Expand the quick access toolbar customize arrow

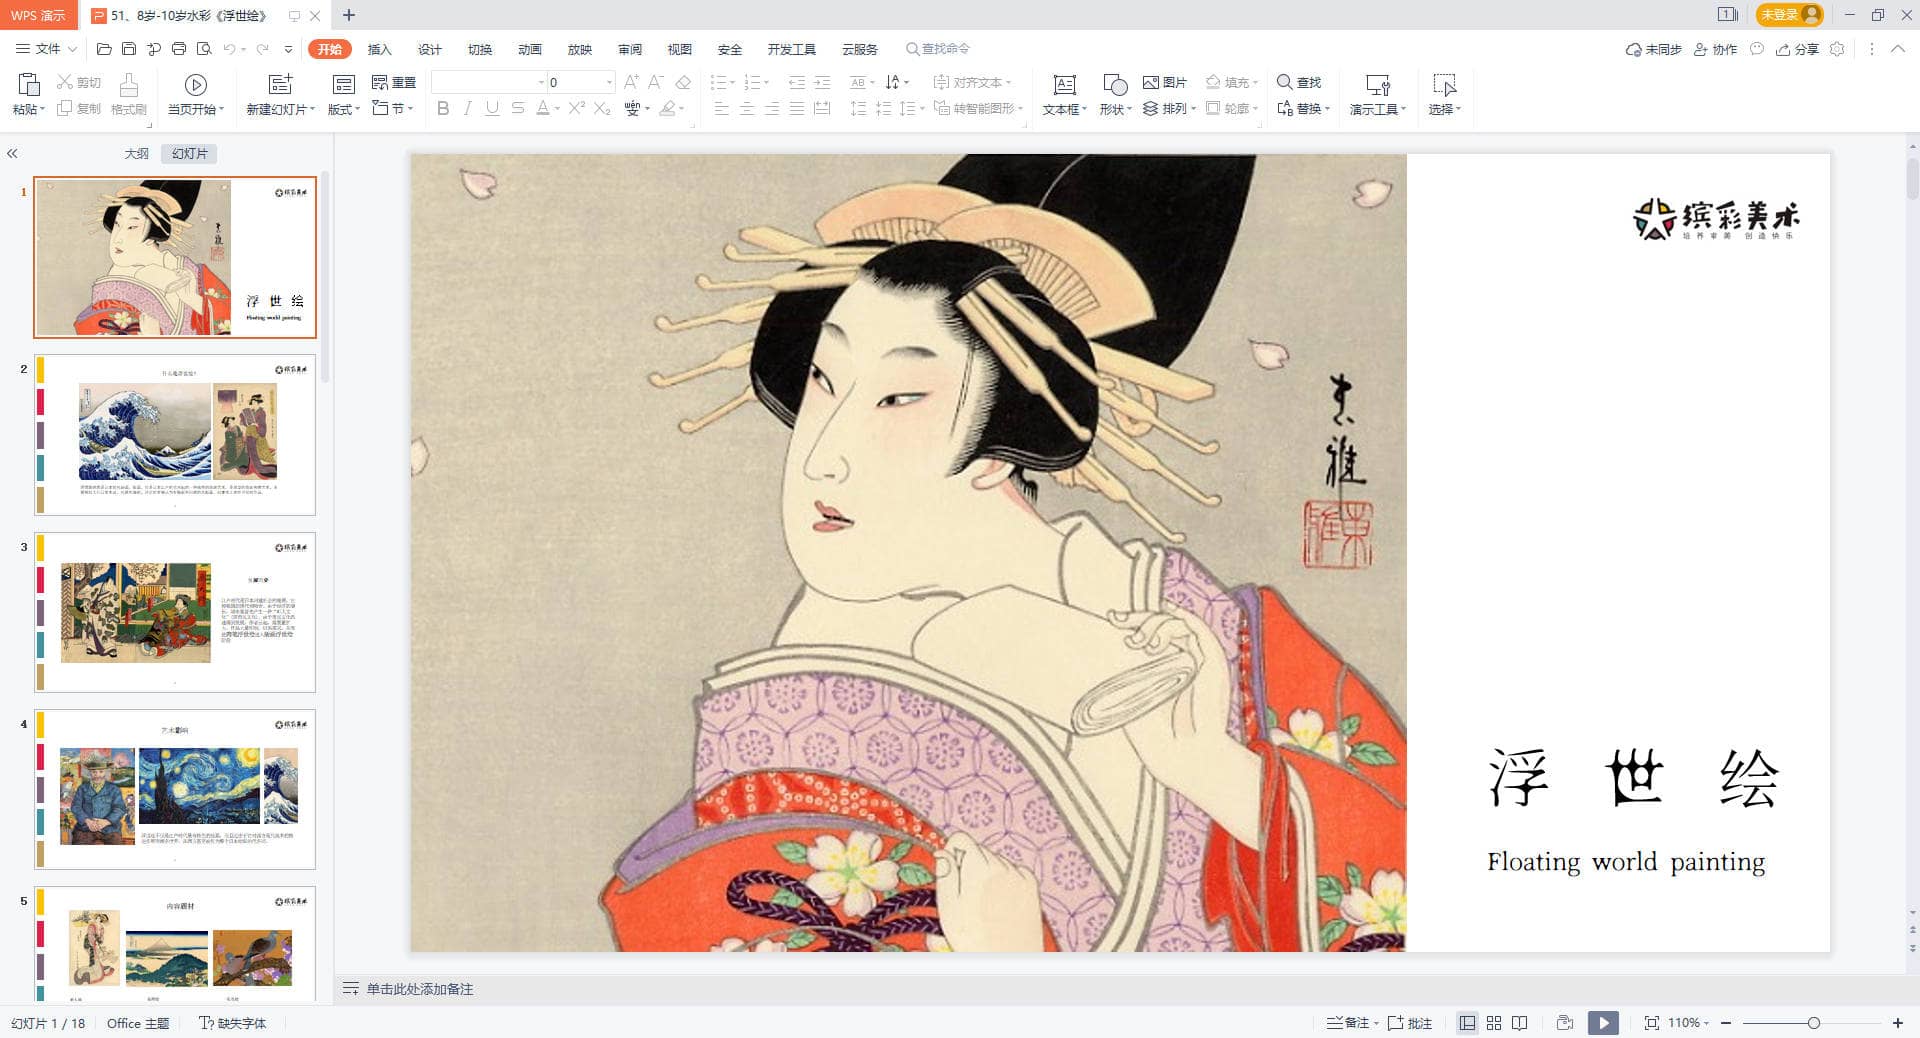pos(289,49)
